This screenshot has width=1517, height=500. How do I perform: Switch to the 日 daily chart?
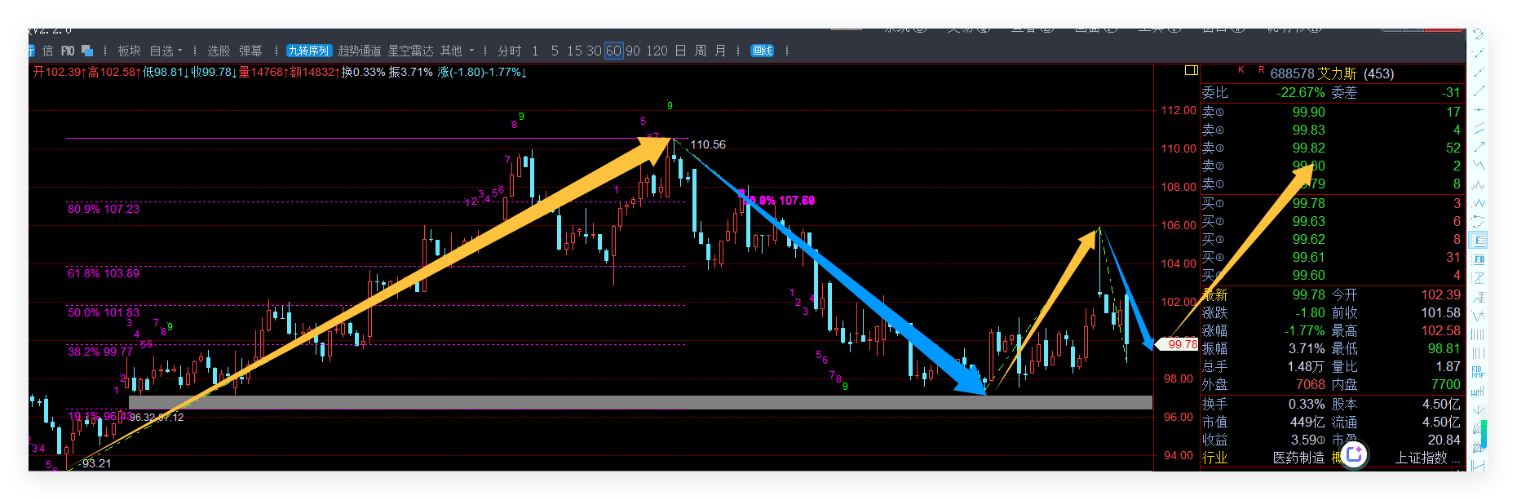pyautogui.click(x=680, y=51)
